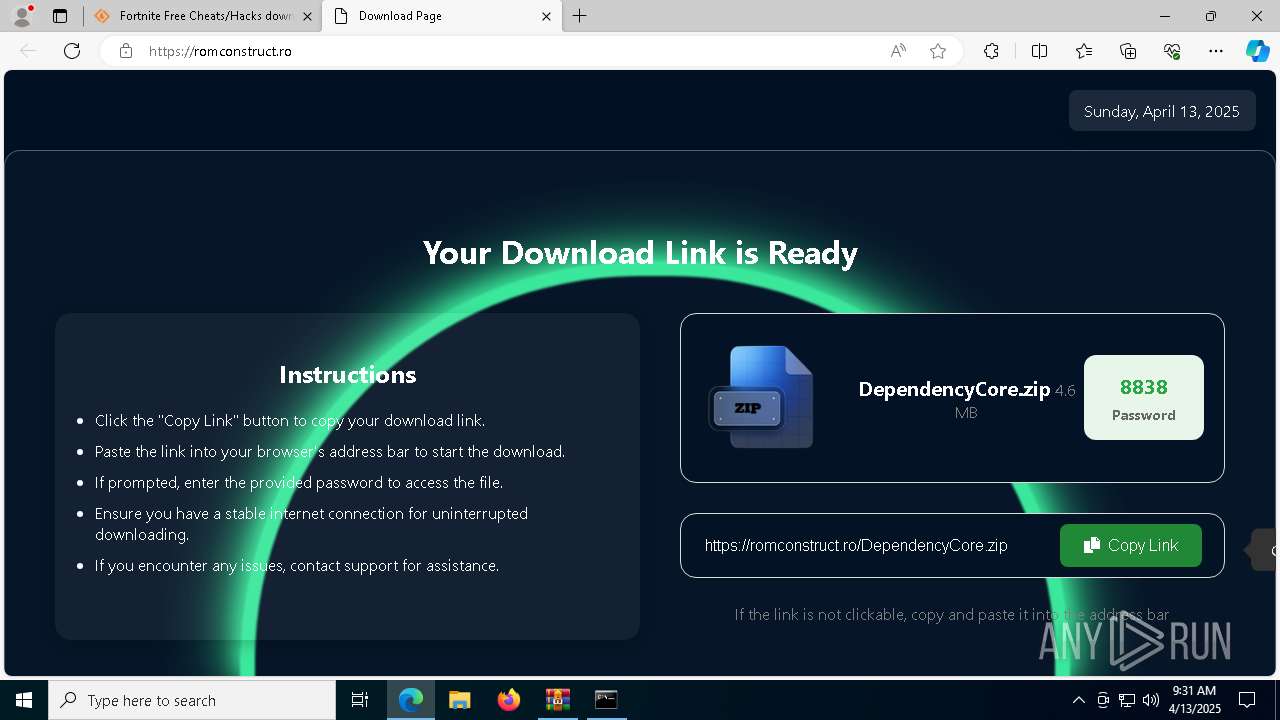Open the notification center
Screen dimensions: 1280x720
point(1247,700)
